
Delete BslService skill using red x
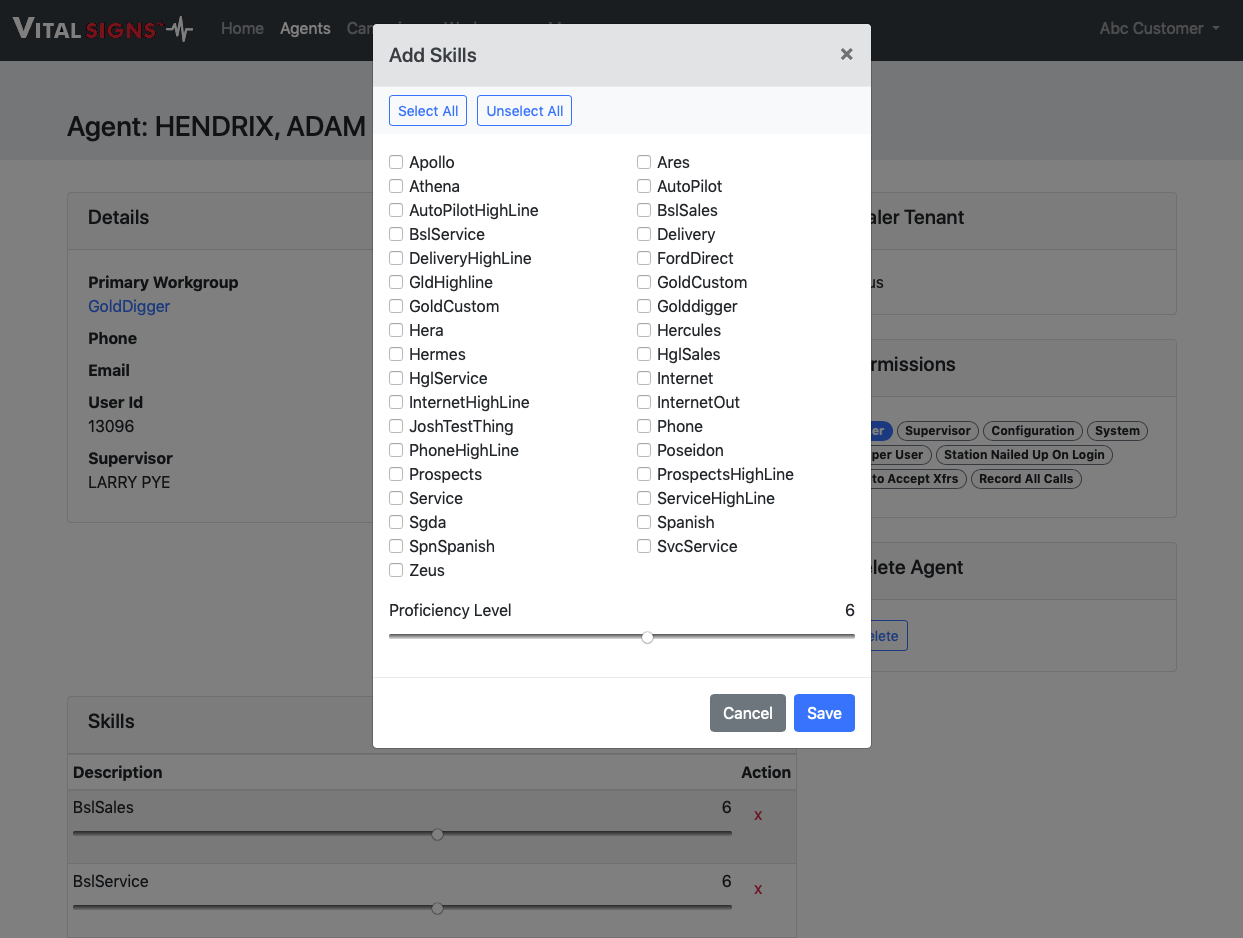[758, 889]
